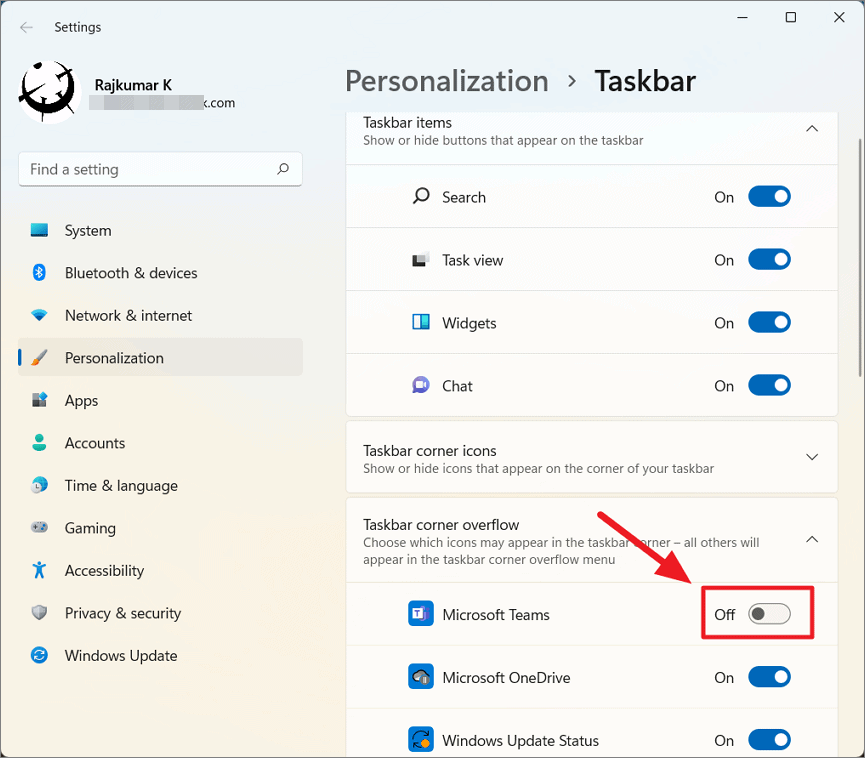Collapse the Taskbar items section
Image resolution: width=865 pixels, height=758 pixels.
pyautogui.click(x=812, y=129)
